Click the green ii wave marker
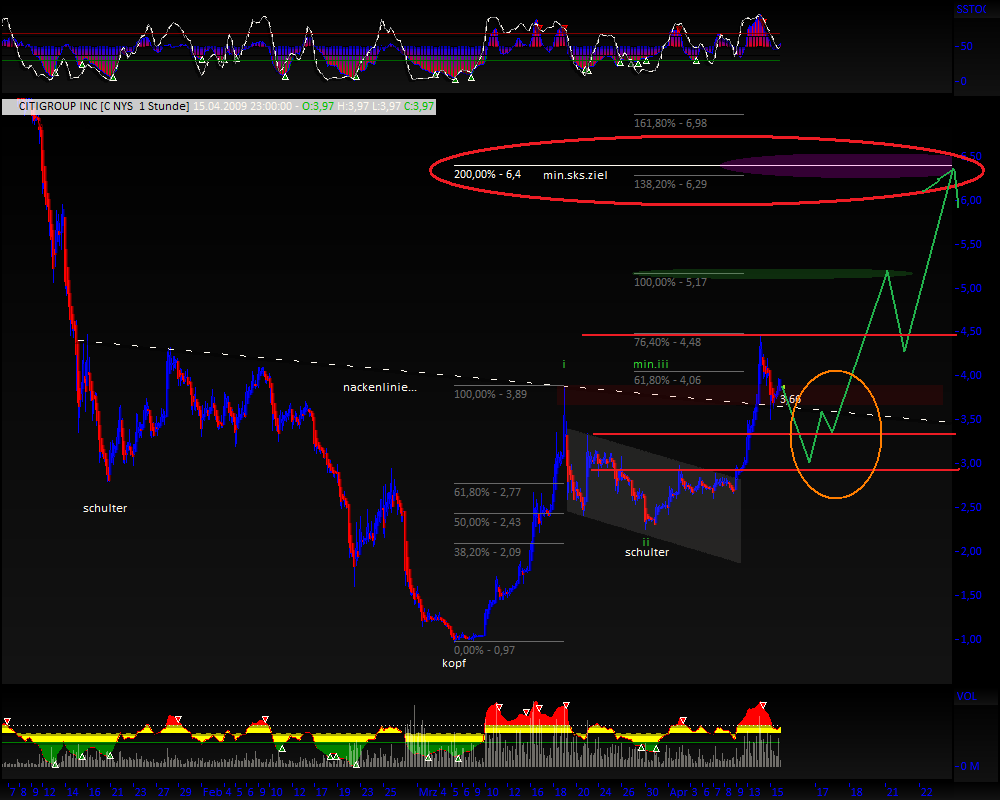The height and width of the screenshot is (800, 1000). [645, 542]
